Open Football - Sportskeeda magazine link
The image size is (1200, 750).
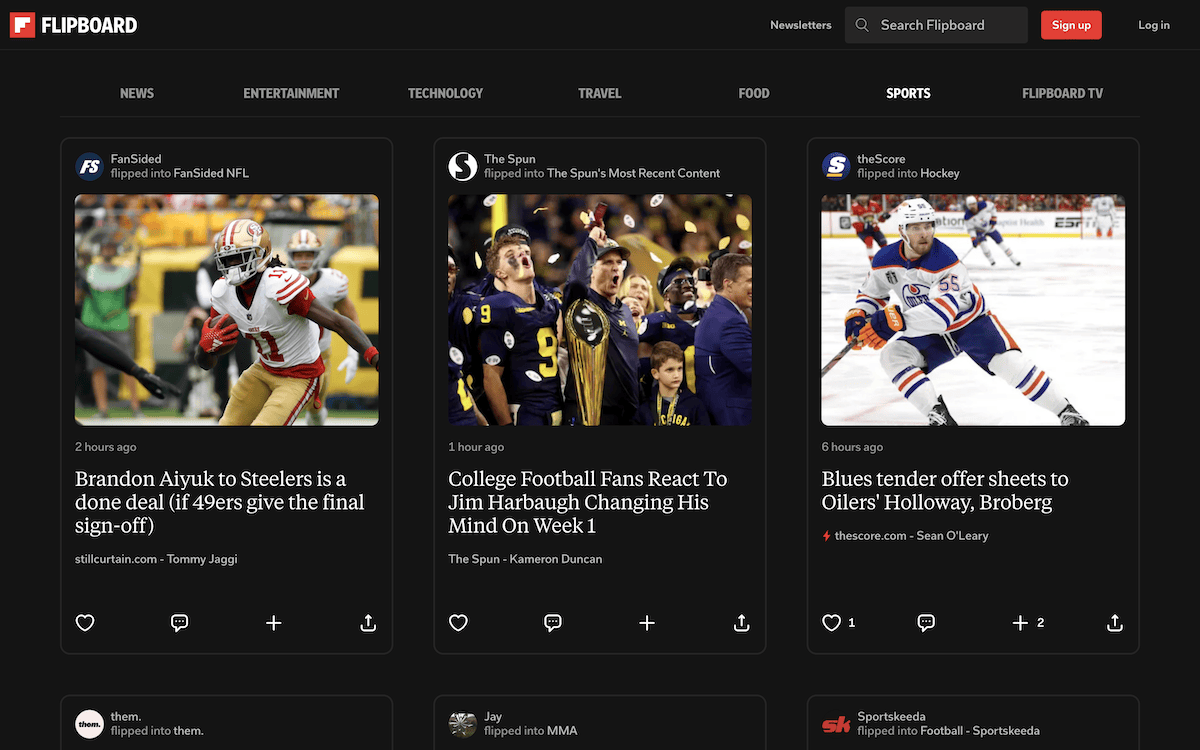click(x=980, y=731)
